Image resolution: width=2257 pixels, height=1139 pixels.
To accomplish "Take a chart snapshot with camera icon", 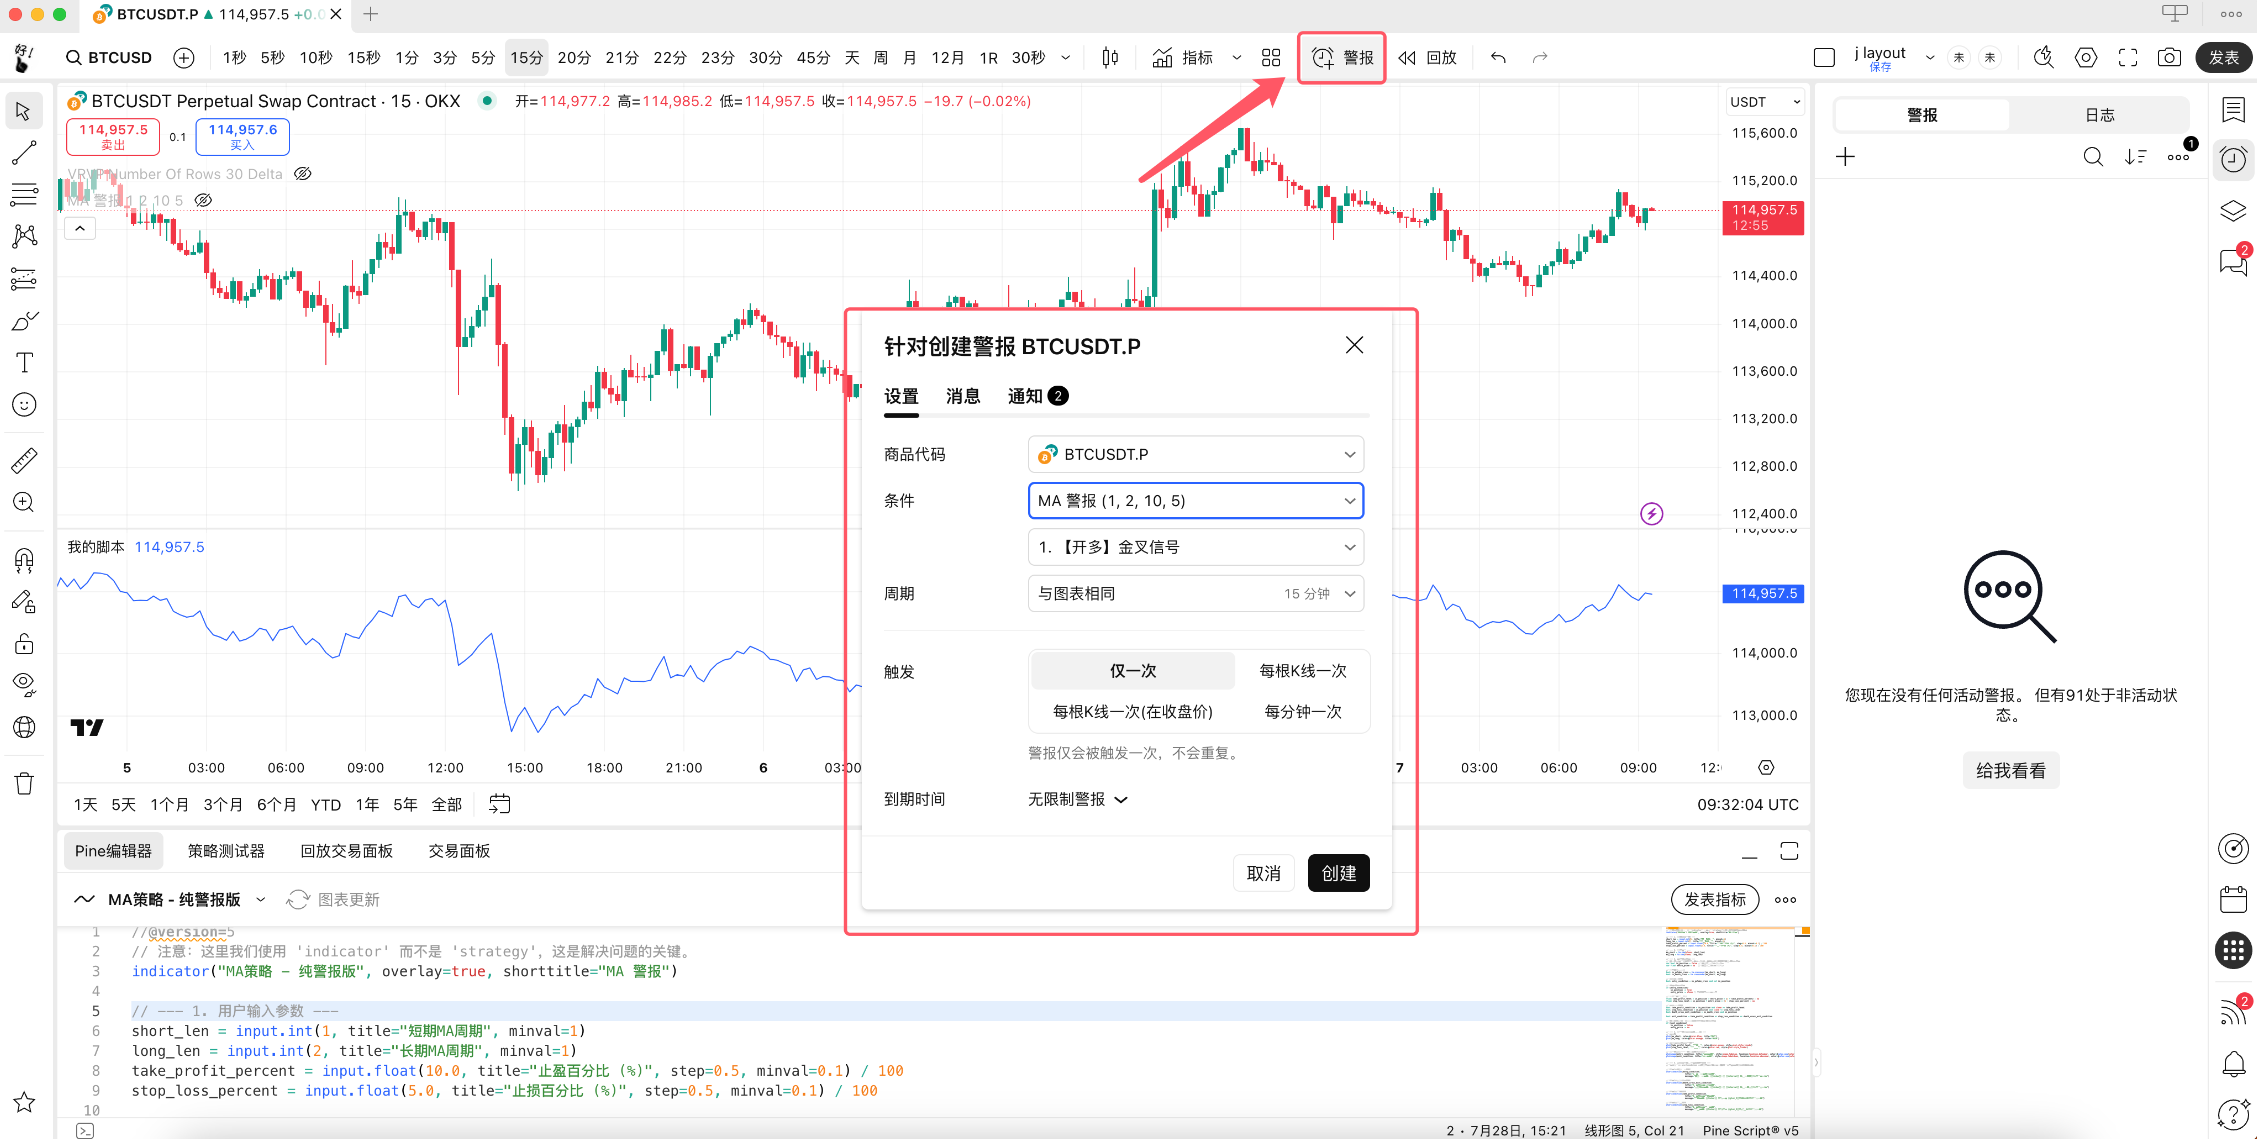I will click(2169, 58).
